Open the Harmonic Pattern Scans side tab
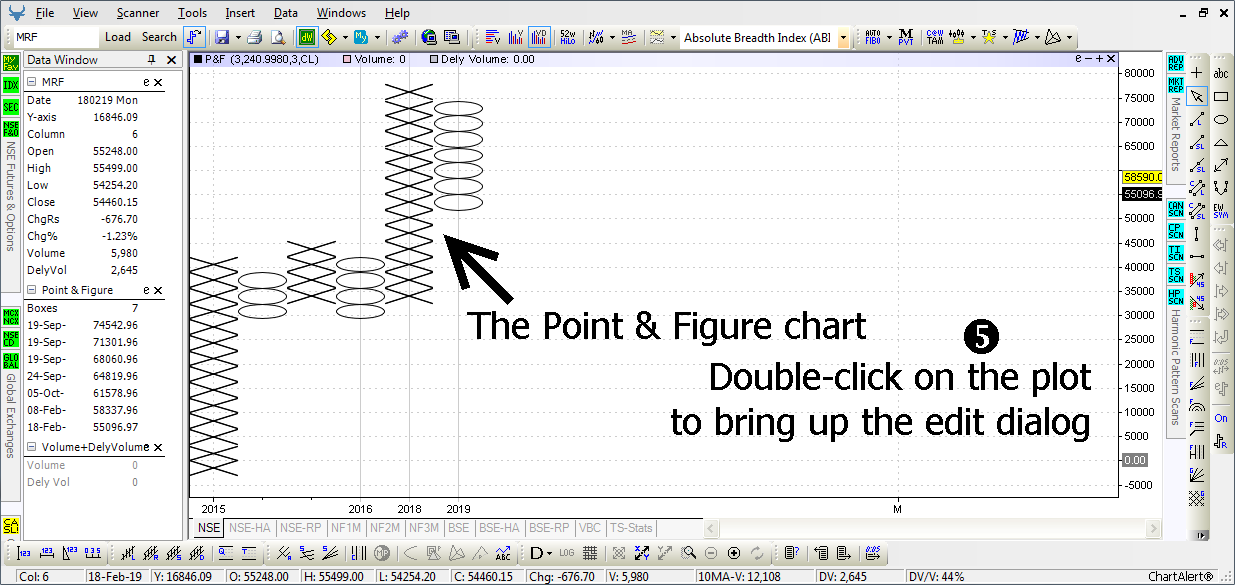 pyautogui.click(x=1176, y=365)
